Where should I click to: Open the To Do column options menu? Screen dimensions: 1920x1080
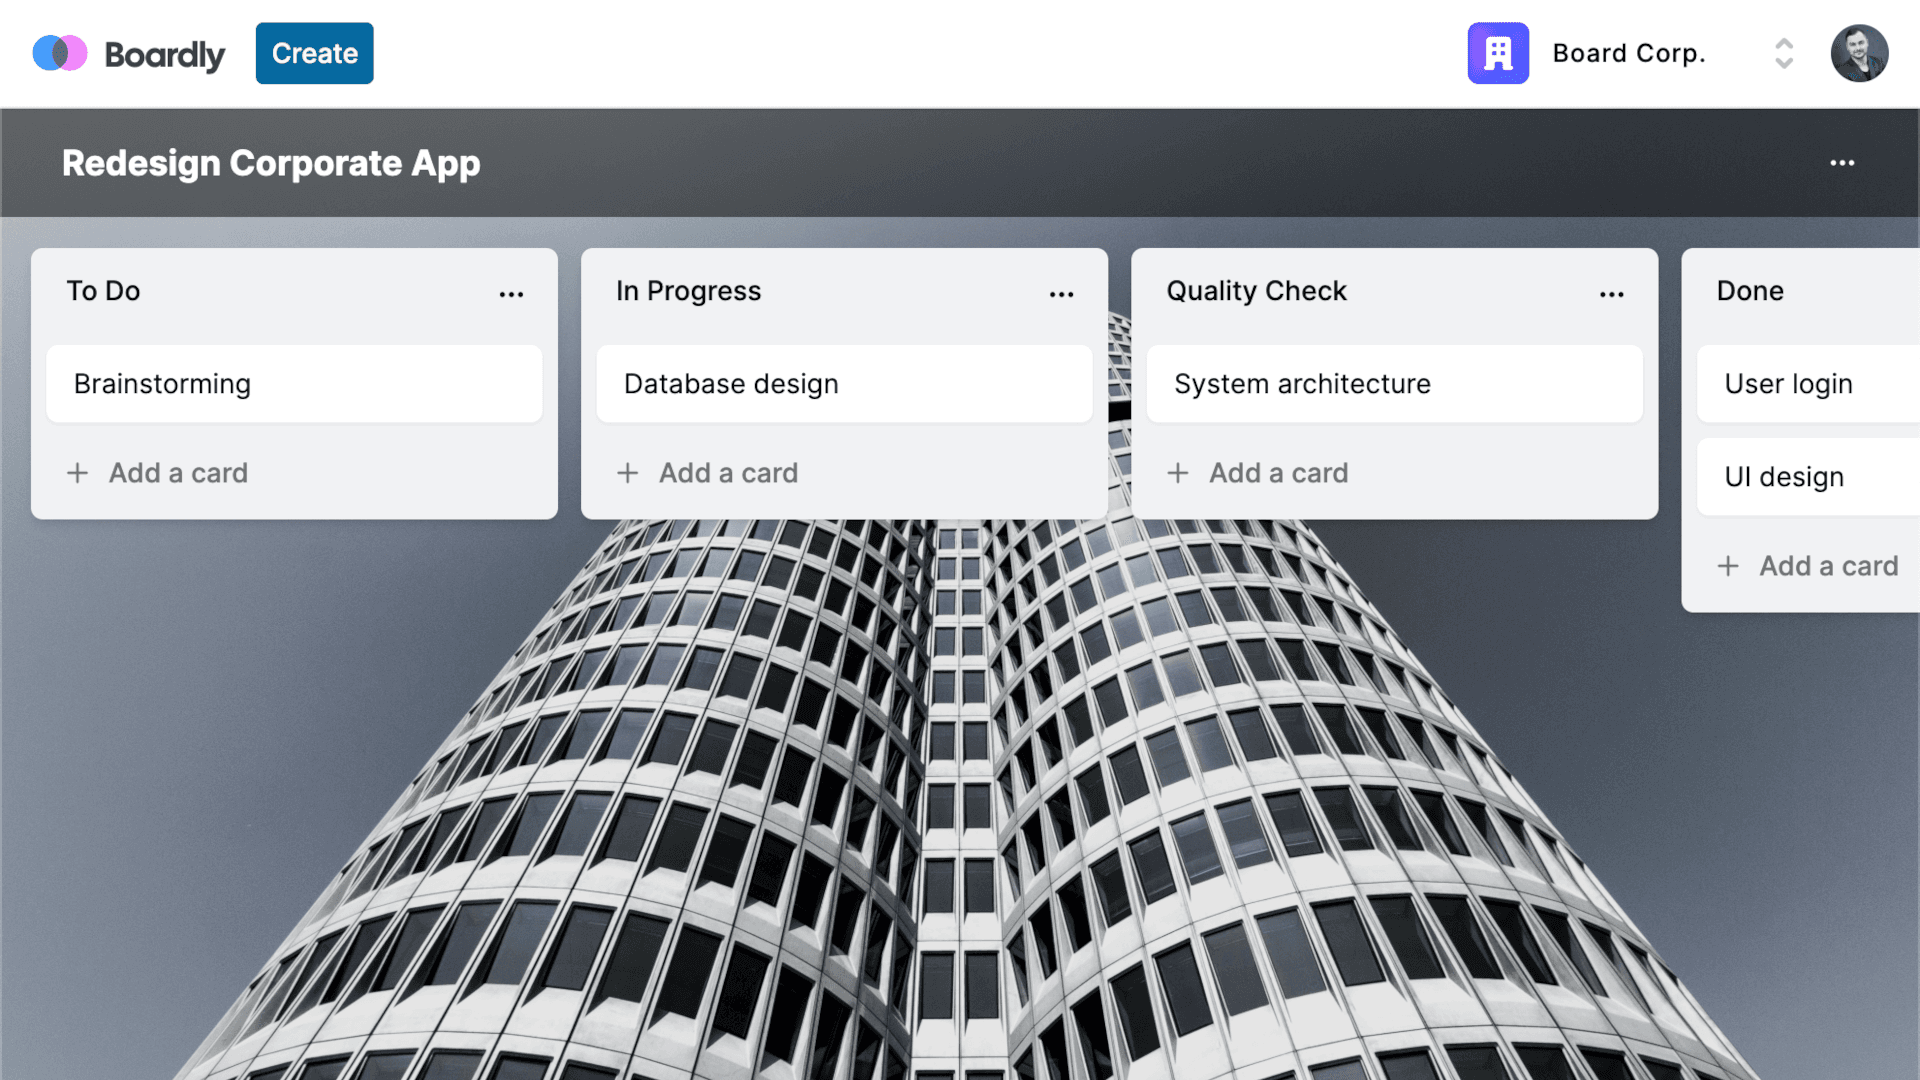(x=512, y=294)
